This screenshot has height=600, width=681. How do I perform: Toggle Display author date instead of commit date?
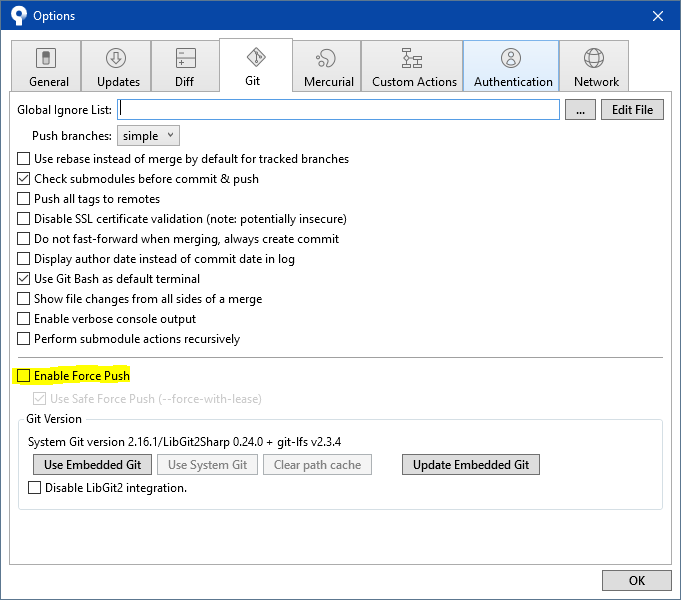point(23,259)
